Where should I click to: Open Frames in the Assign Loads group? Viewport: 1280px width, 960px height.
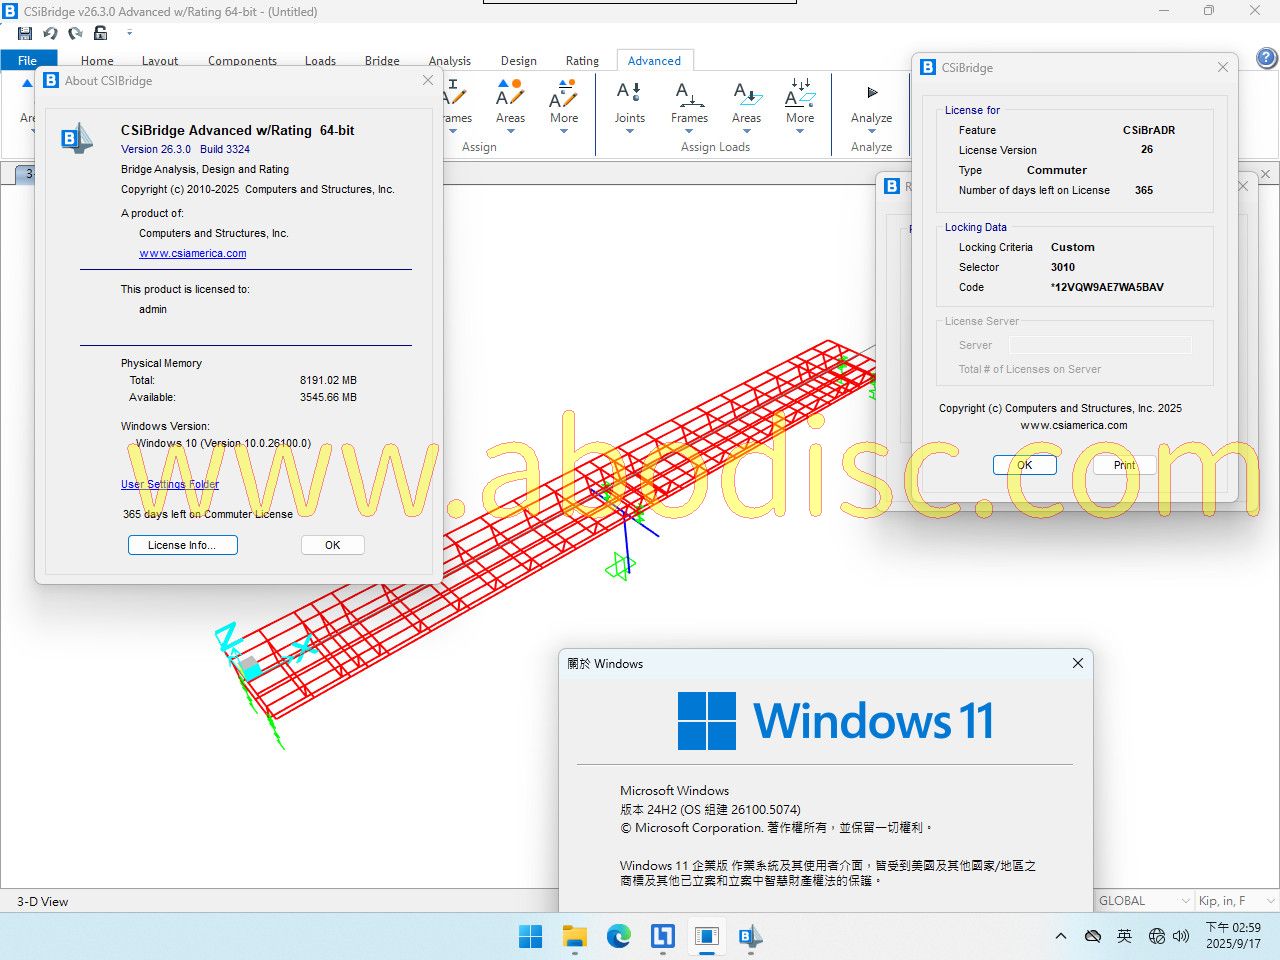point(689,104)
